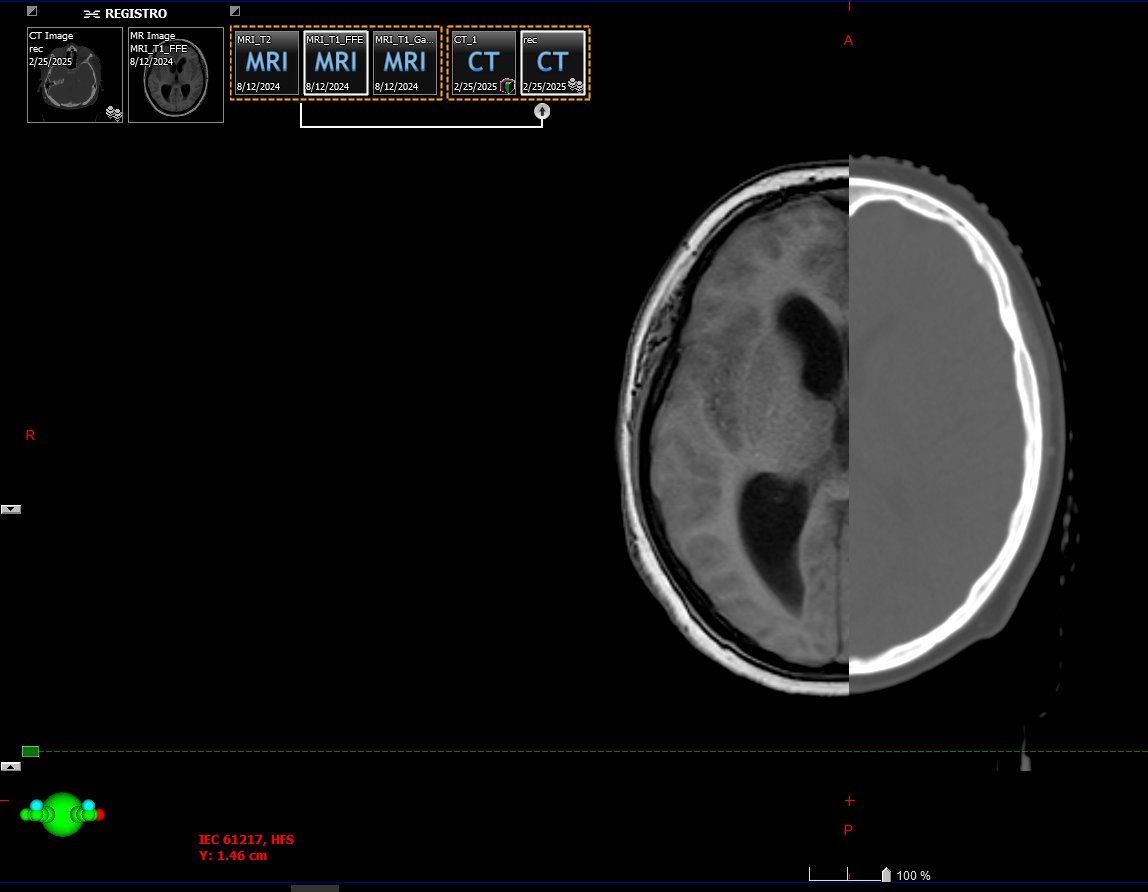The image size is (1148, 892).
Task: Click the registration link arrow under rec CT
Action: pos(542,112)
